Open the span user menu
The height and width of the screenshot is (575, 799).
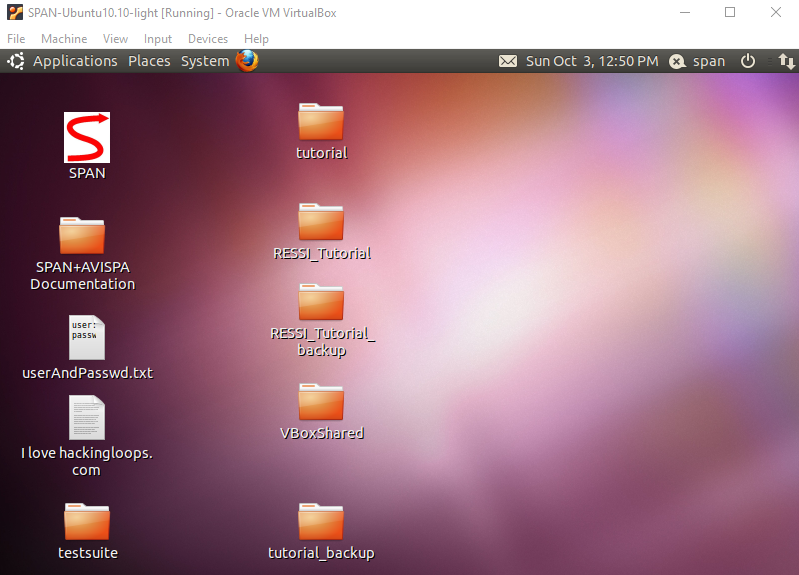click(709, 62)
